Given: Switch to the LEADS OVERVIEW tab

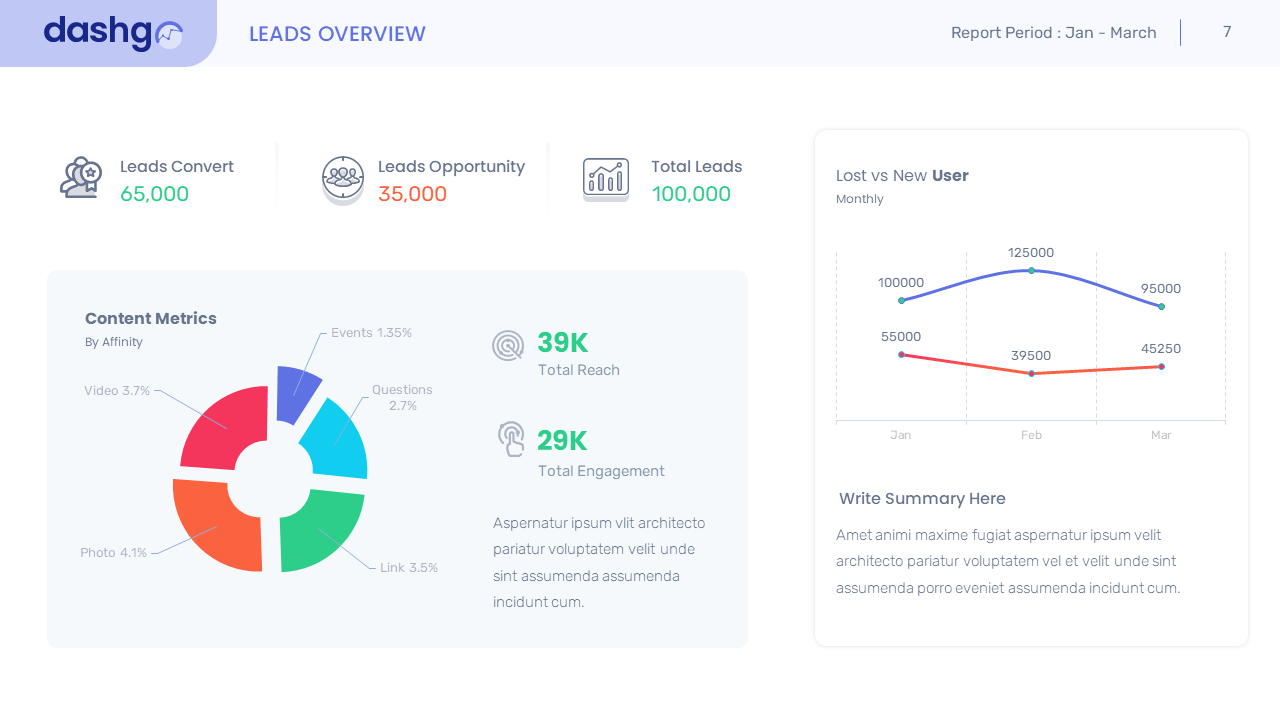Looking at the screenshot, I should pos(337,33).
